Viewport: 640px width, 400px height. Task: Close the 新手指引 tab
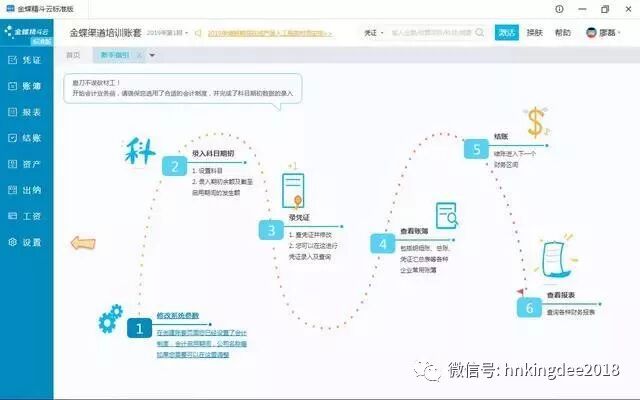click(139, 55)
